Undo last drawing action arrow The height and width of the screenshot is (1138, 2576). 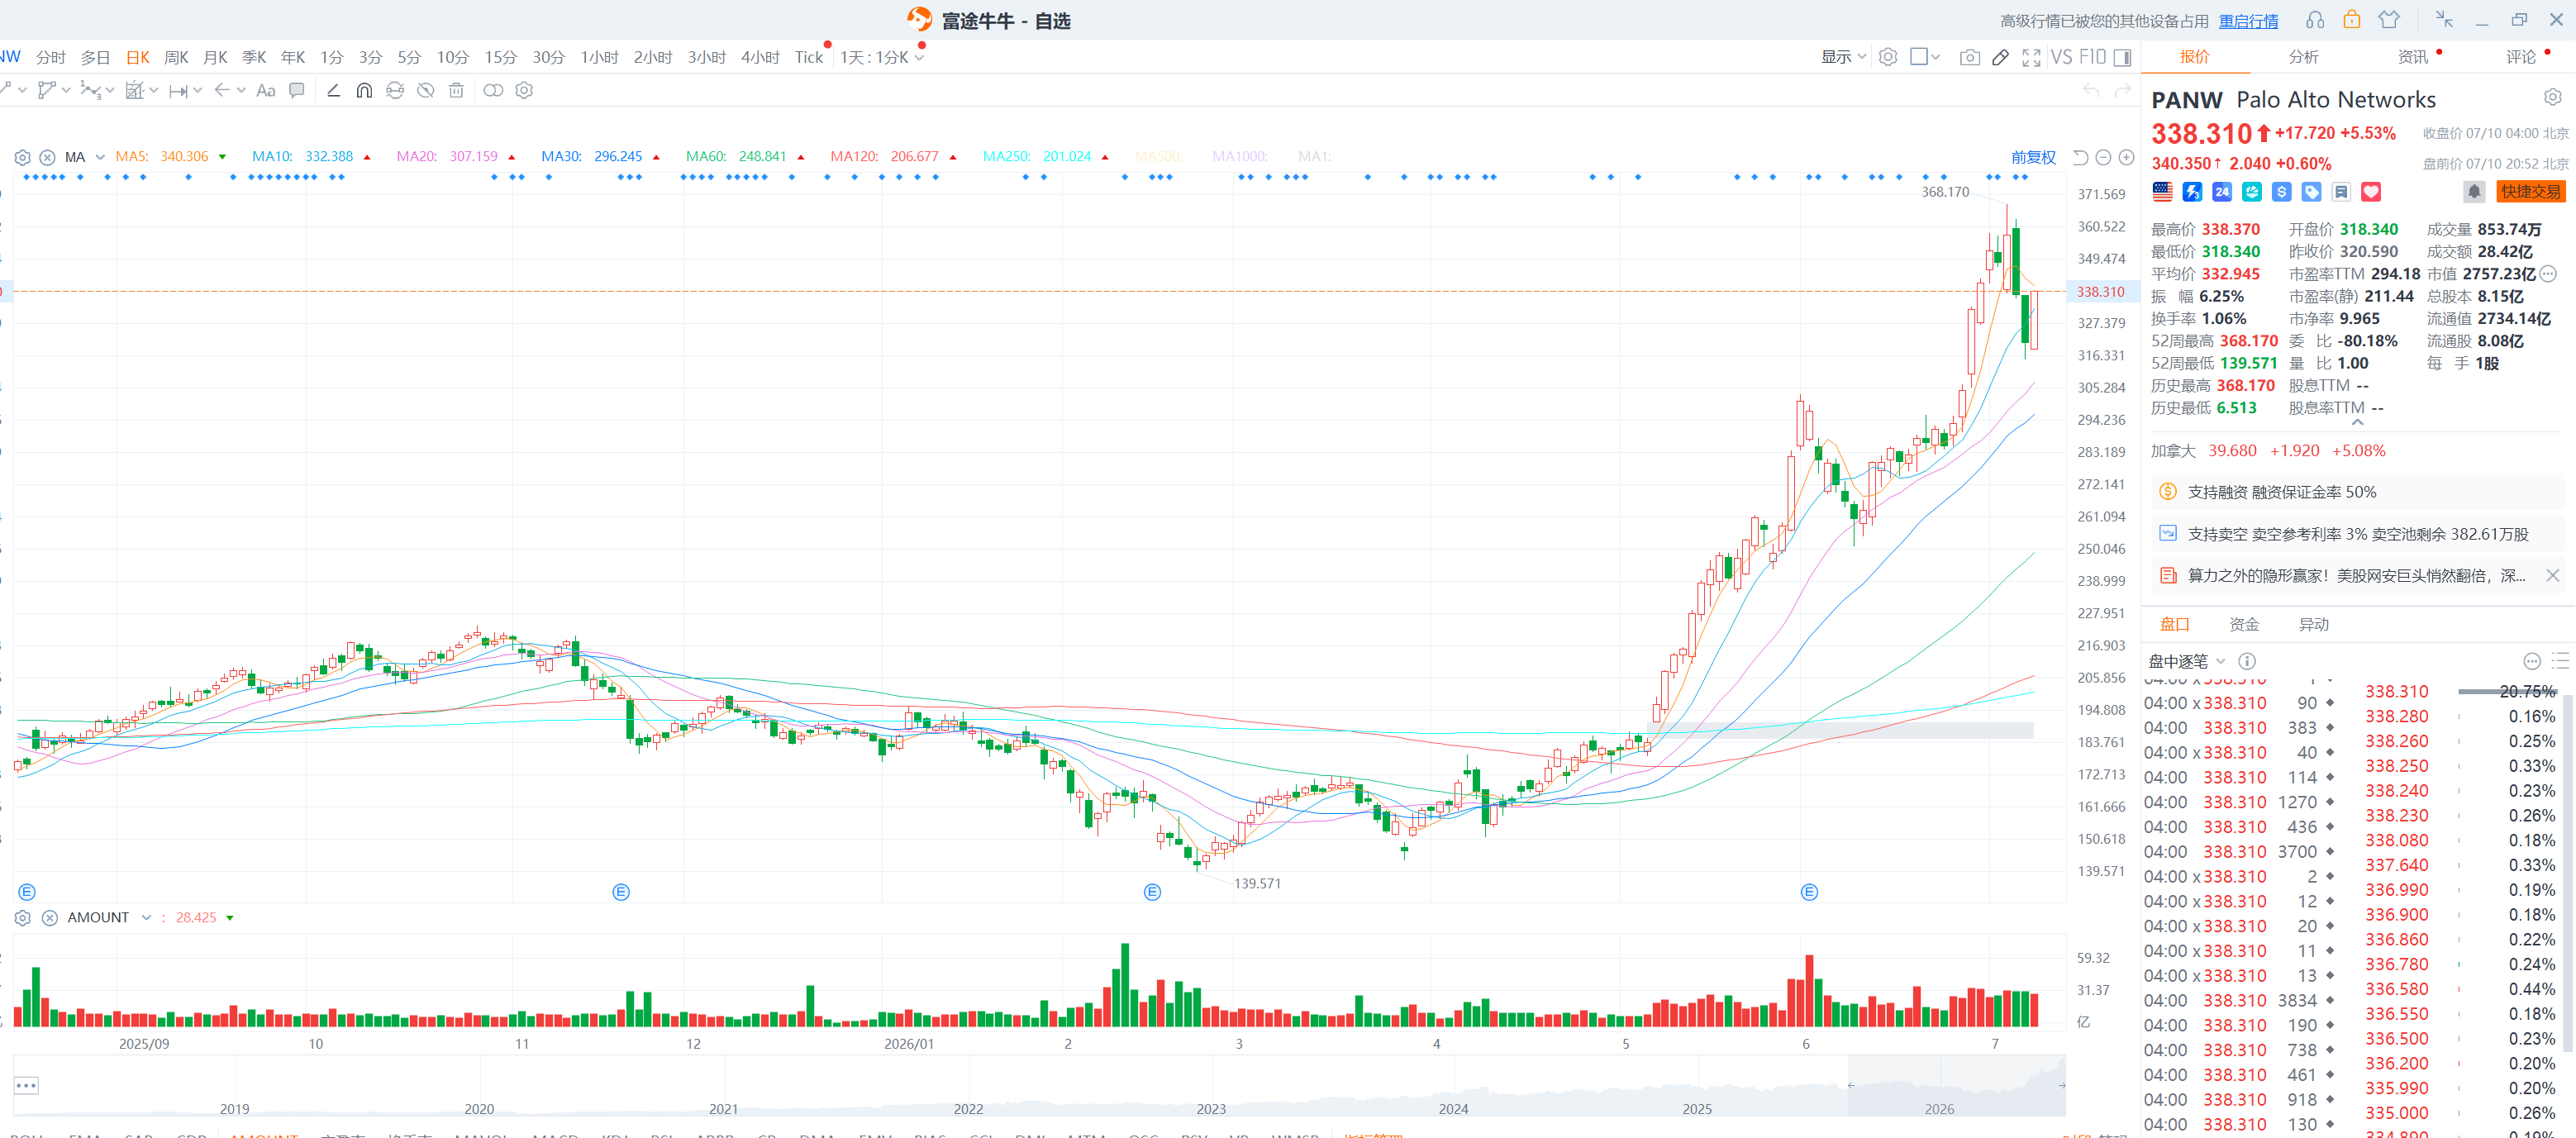click(2091, 90)
